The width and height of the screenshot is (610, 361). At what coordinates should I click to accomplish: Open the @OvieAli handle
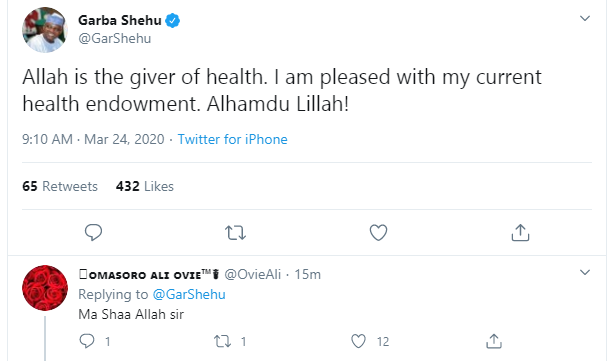[x=252, y=275]
